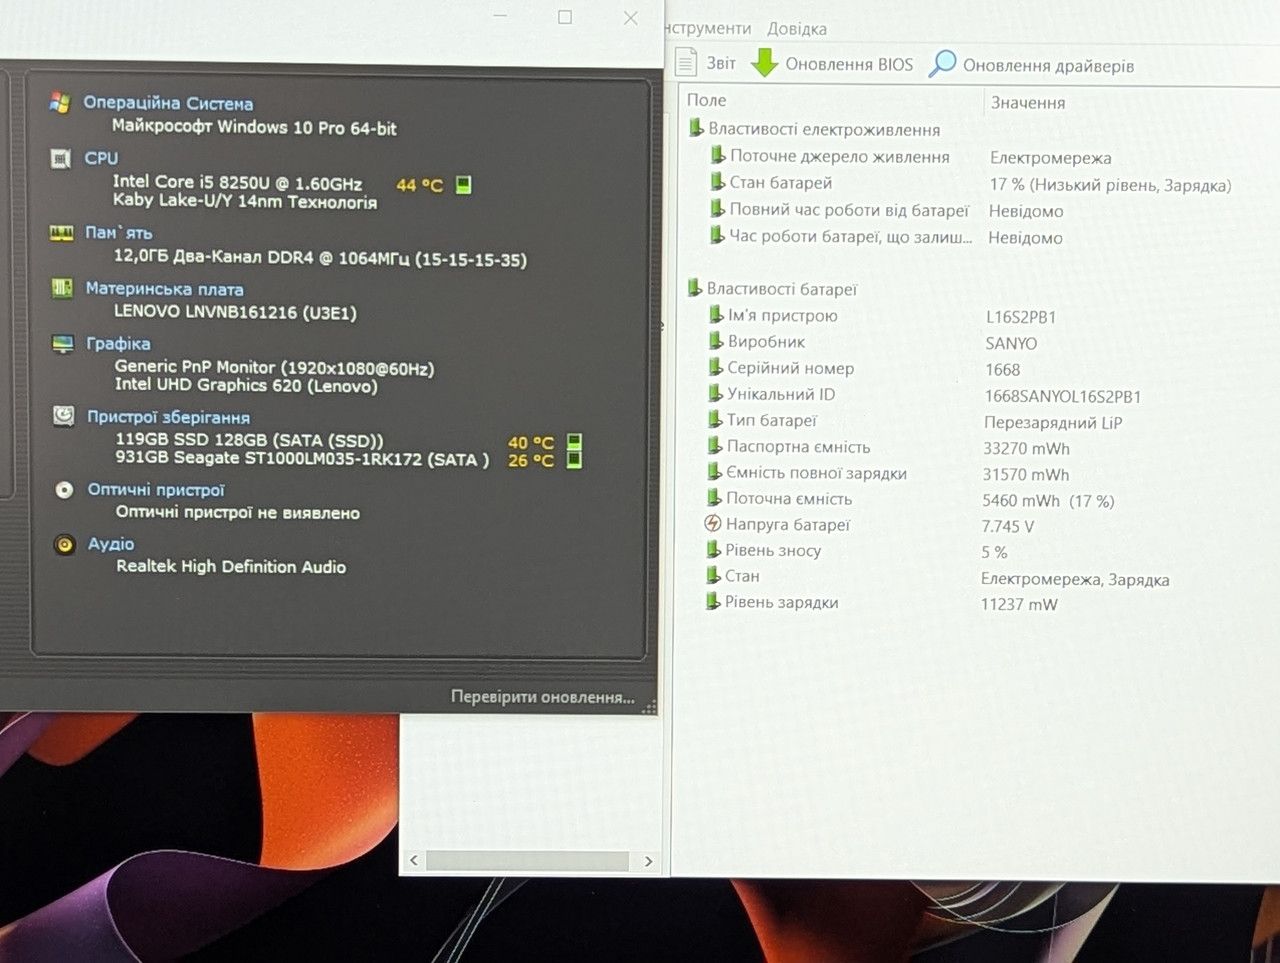1280x963 pixels.
Task: Click the icon beside Серійний номер
Action: pyautogui.click(x=716, y=367)
